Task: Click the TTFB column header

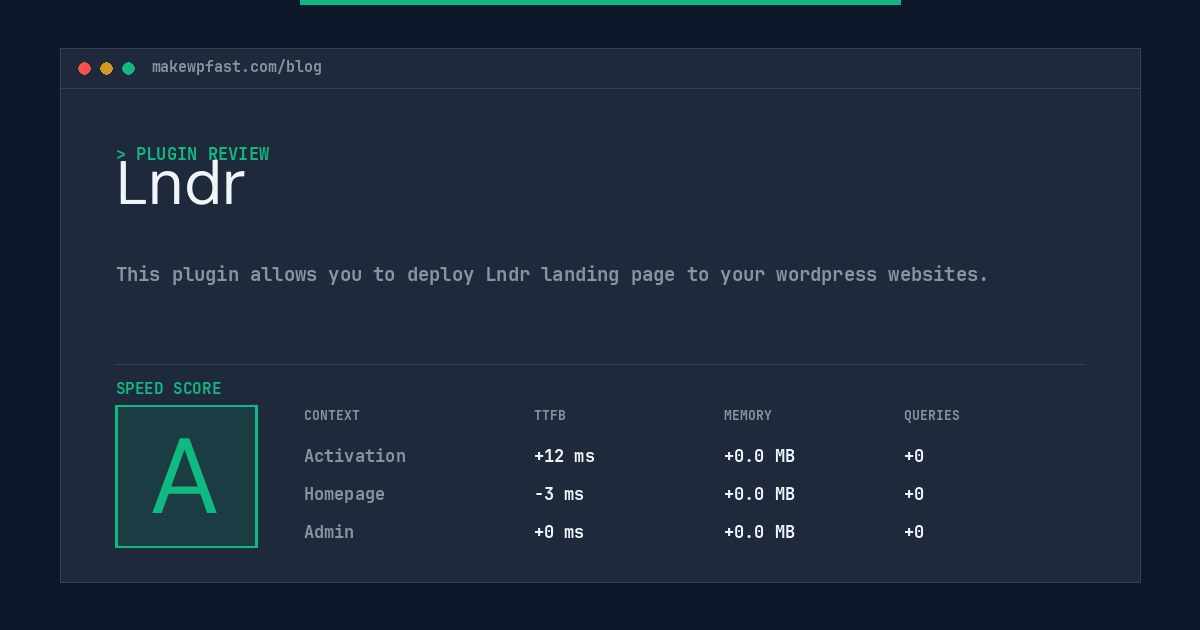Action: point(550,416)
